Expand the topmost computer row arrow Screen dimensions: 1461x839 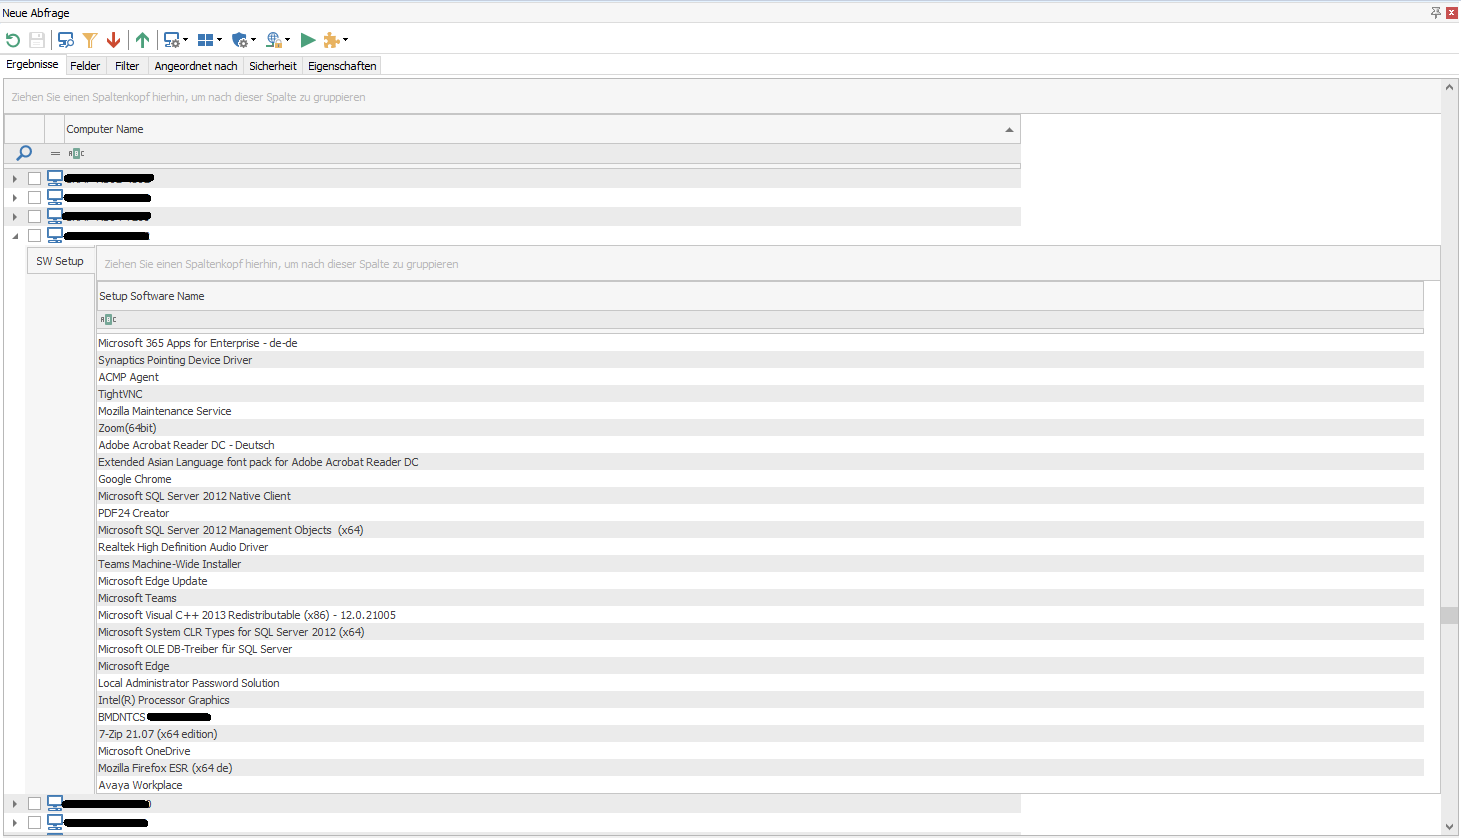click(15, 179)
